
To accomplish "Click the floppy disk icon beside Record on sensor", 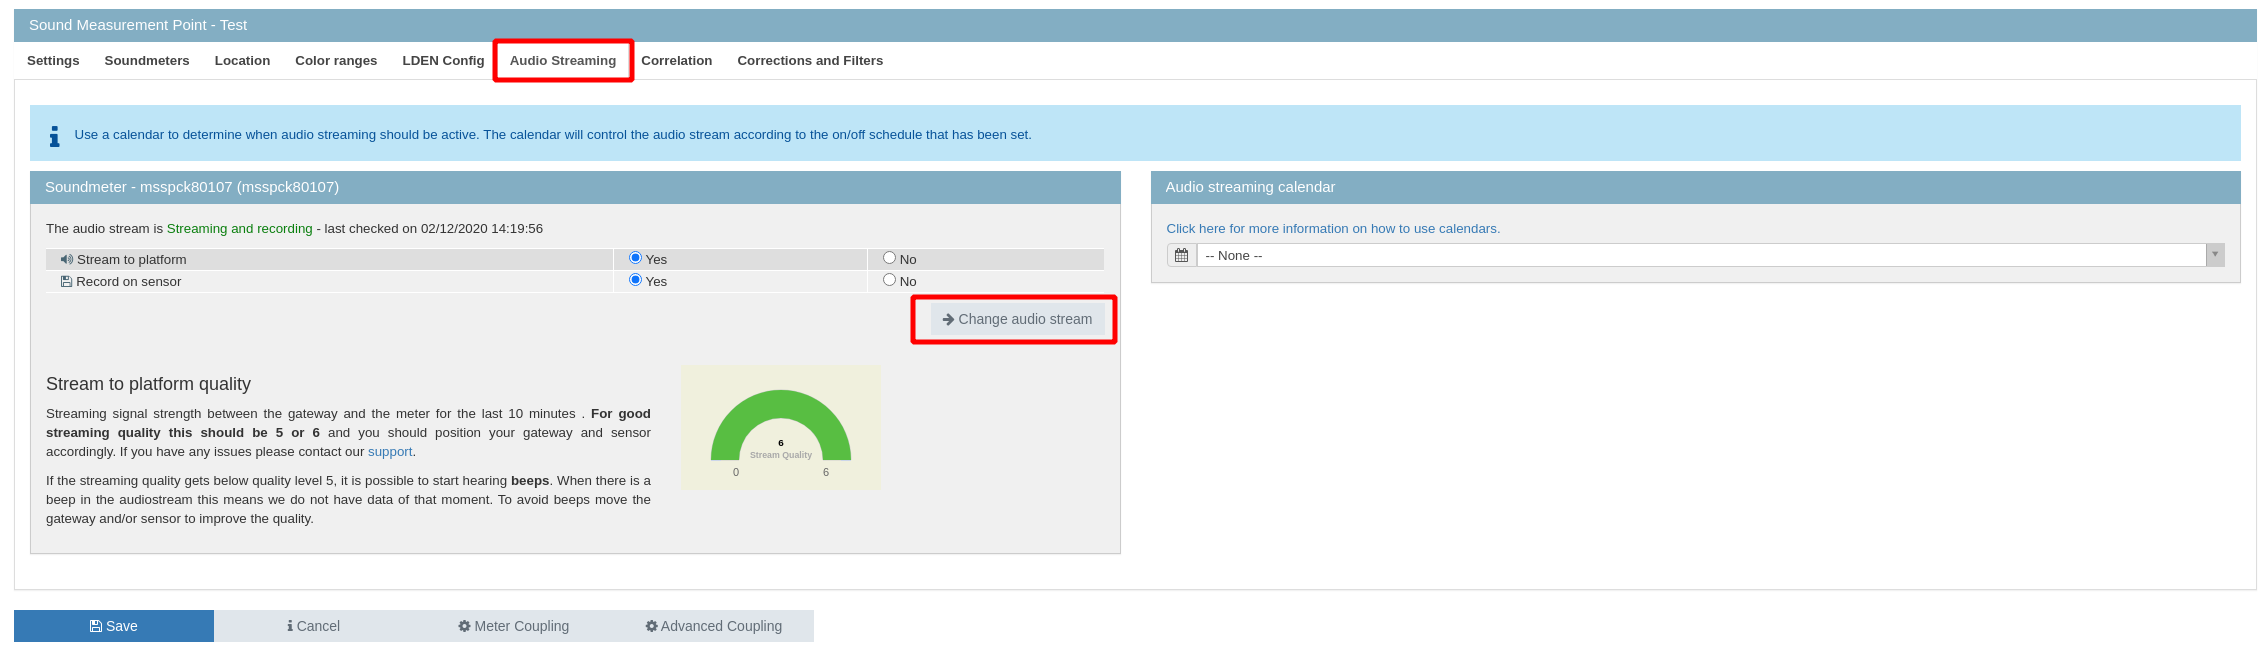I will pyautogui.click(x=66, y=282).
